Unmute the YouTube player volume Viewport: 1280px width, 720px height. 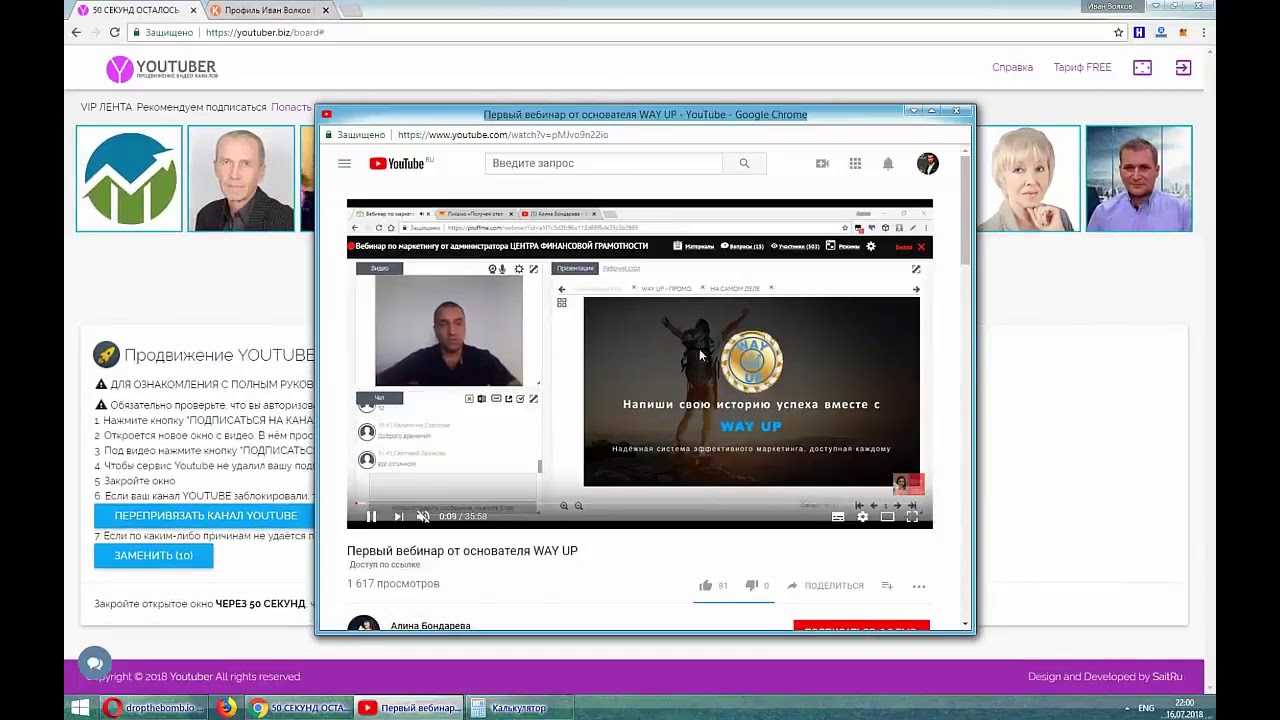pos(423,516)
